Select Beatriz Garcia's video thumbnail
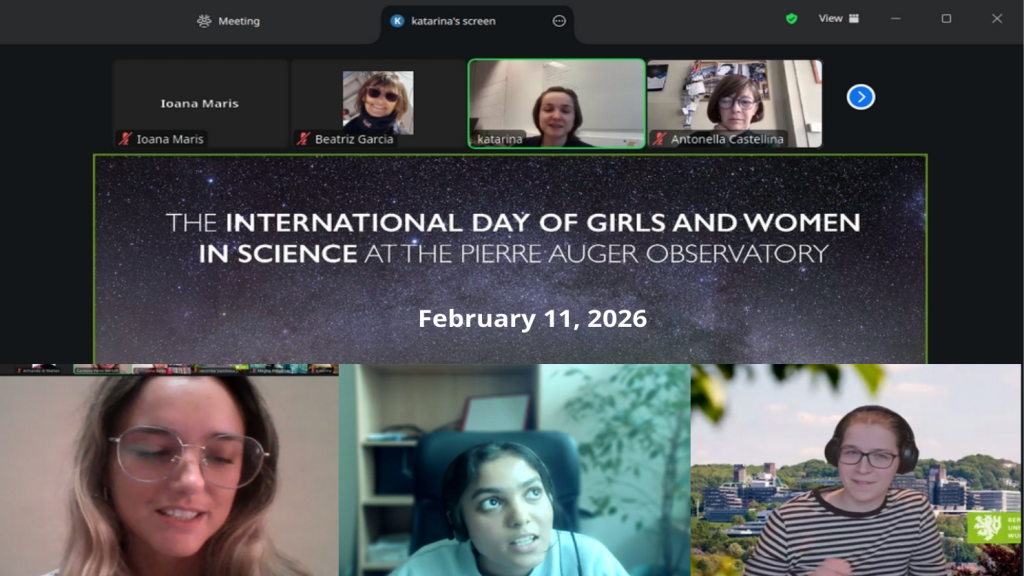1024x576 pixels. click(378, 102)
